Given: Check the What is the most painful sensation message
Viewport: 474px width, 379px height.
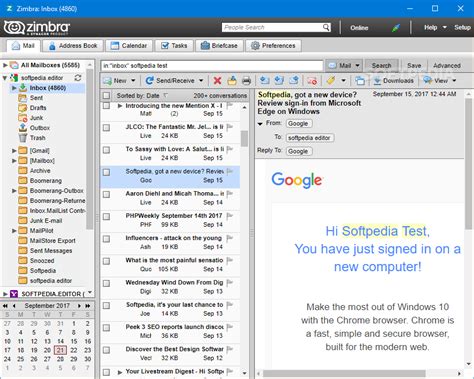Looking at the screenshot, I should [106, 261].
